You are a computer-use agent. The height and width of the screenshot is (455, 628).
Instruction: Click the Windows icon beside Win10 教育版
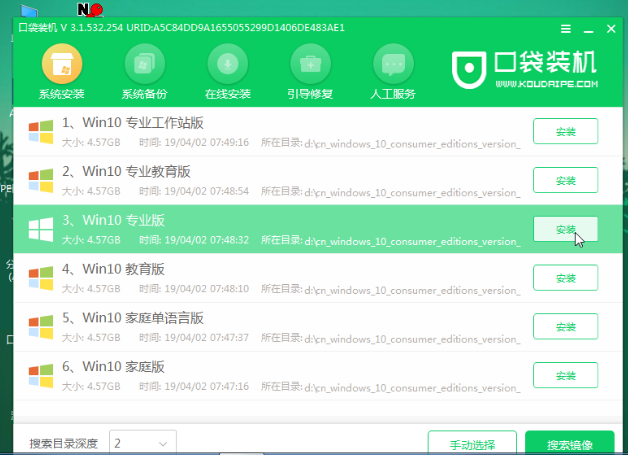point(41,277)
